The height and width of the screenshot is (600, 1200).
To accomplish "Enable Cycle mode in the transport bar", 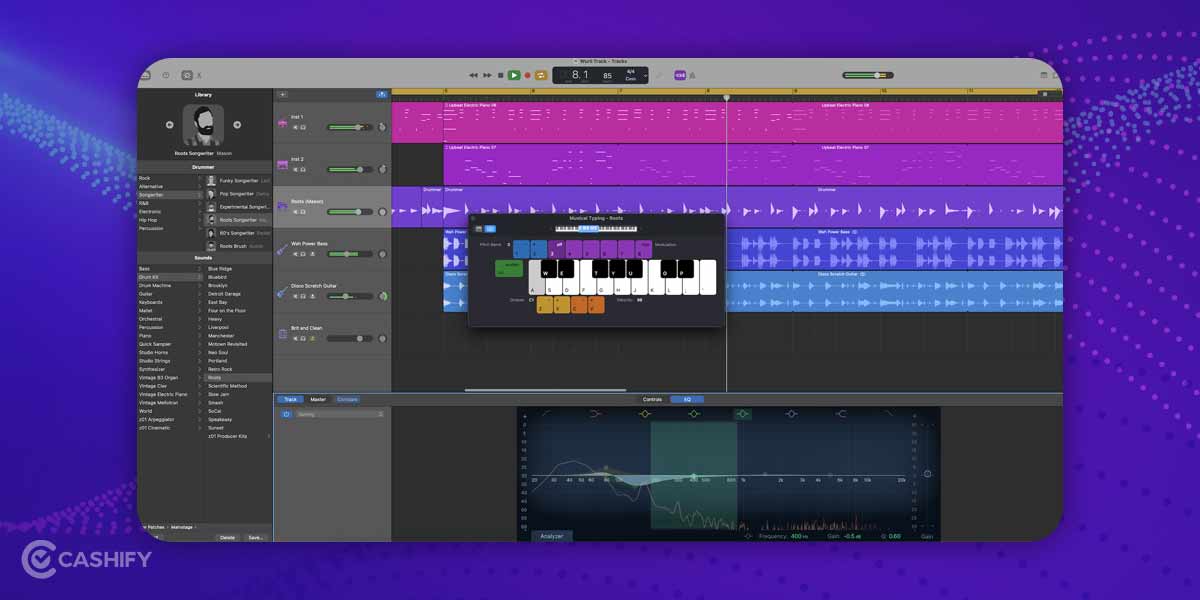I will point(540,74).
